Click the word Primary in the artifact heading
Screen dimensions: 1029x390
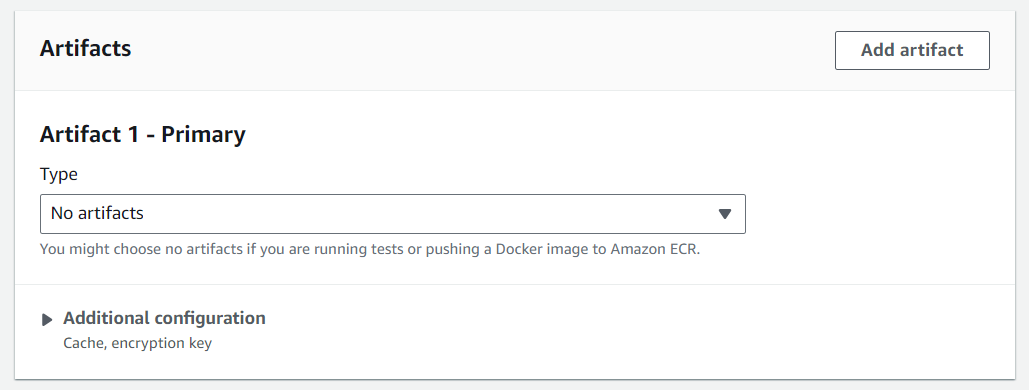203,134
